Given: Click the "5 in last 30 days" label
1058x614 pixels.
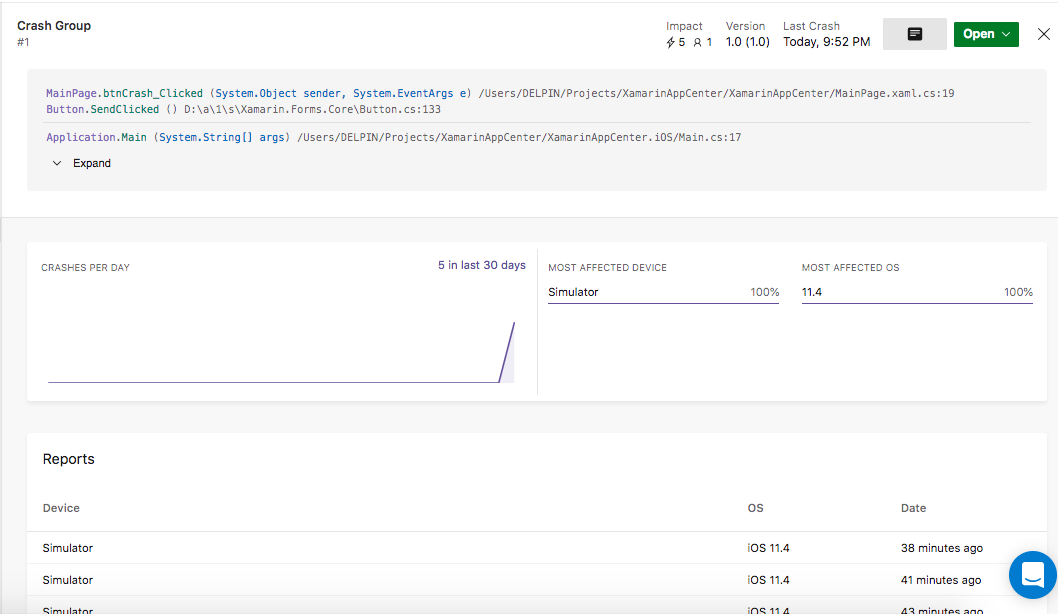Looking at the screenshot, I should pos(481,264).
